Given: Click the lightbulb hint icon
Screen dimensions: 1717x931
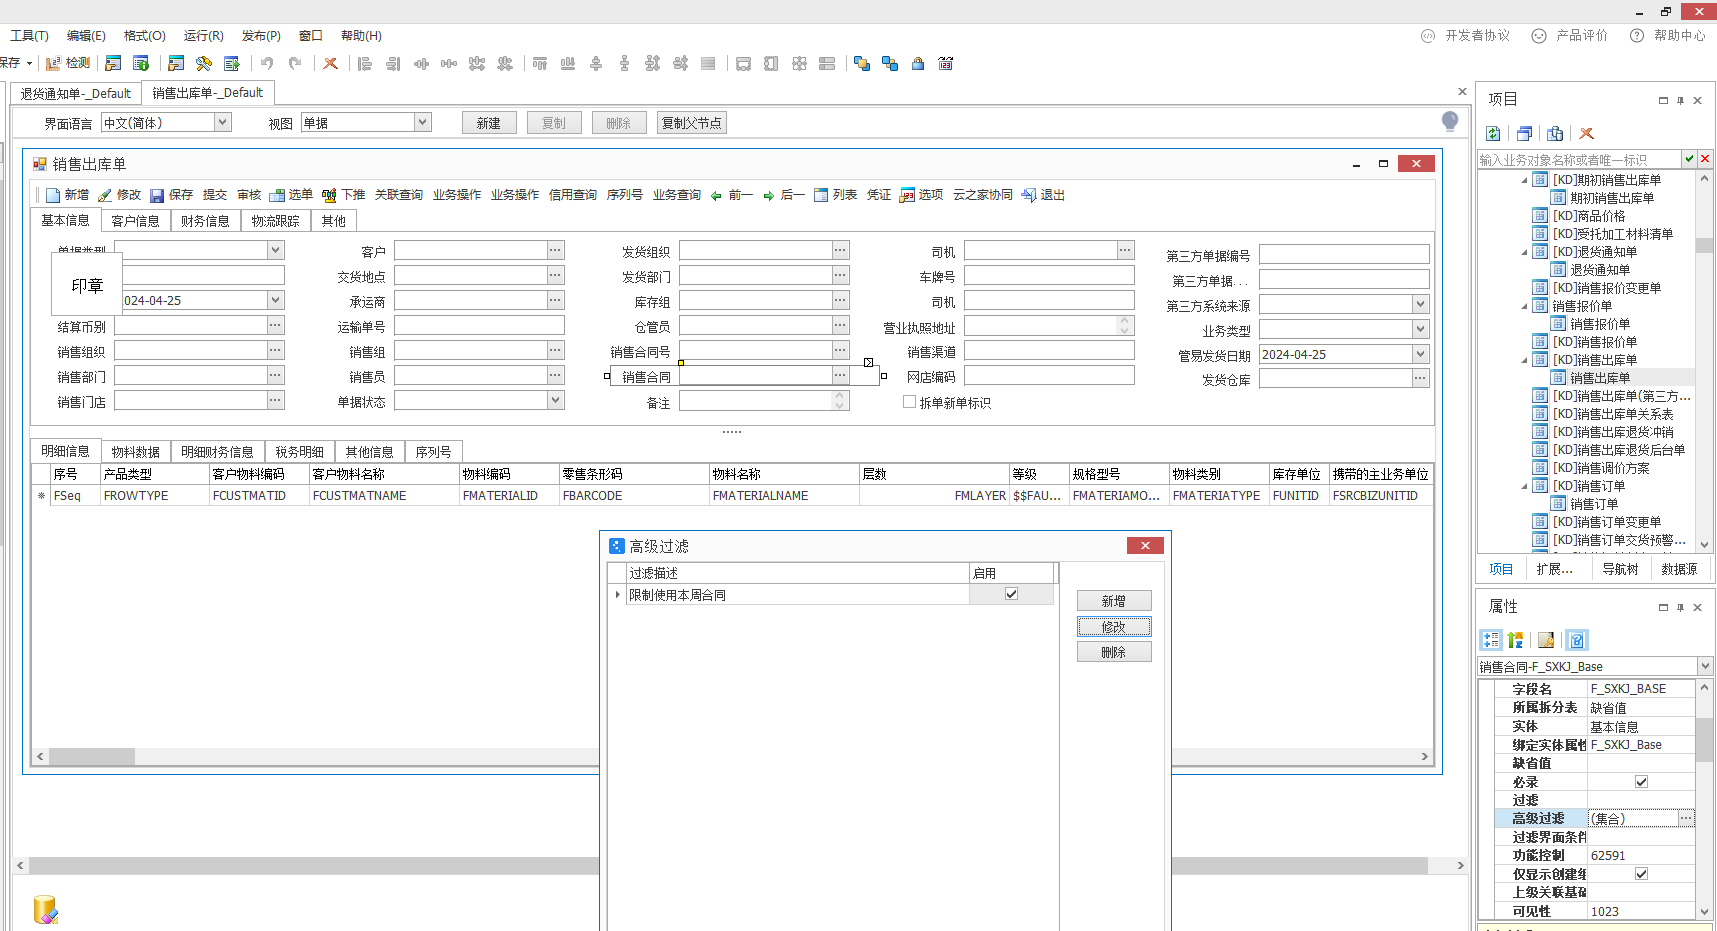Looking at the screenshot, I should click(x=1450, y=121).
